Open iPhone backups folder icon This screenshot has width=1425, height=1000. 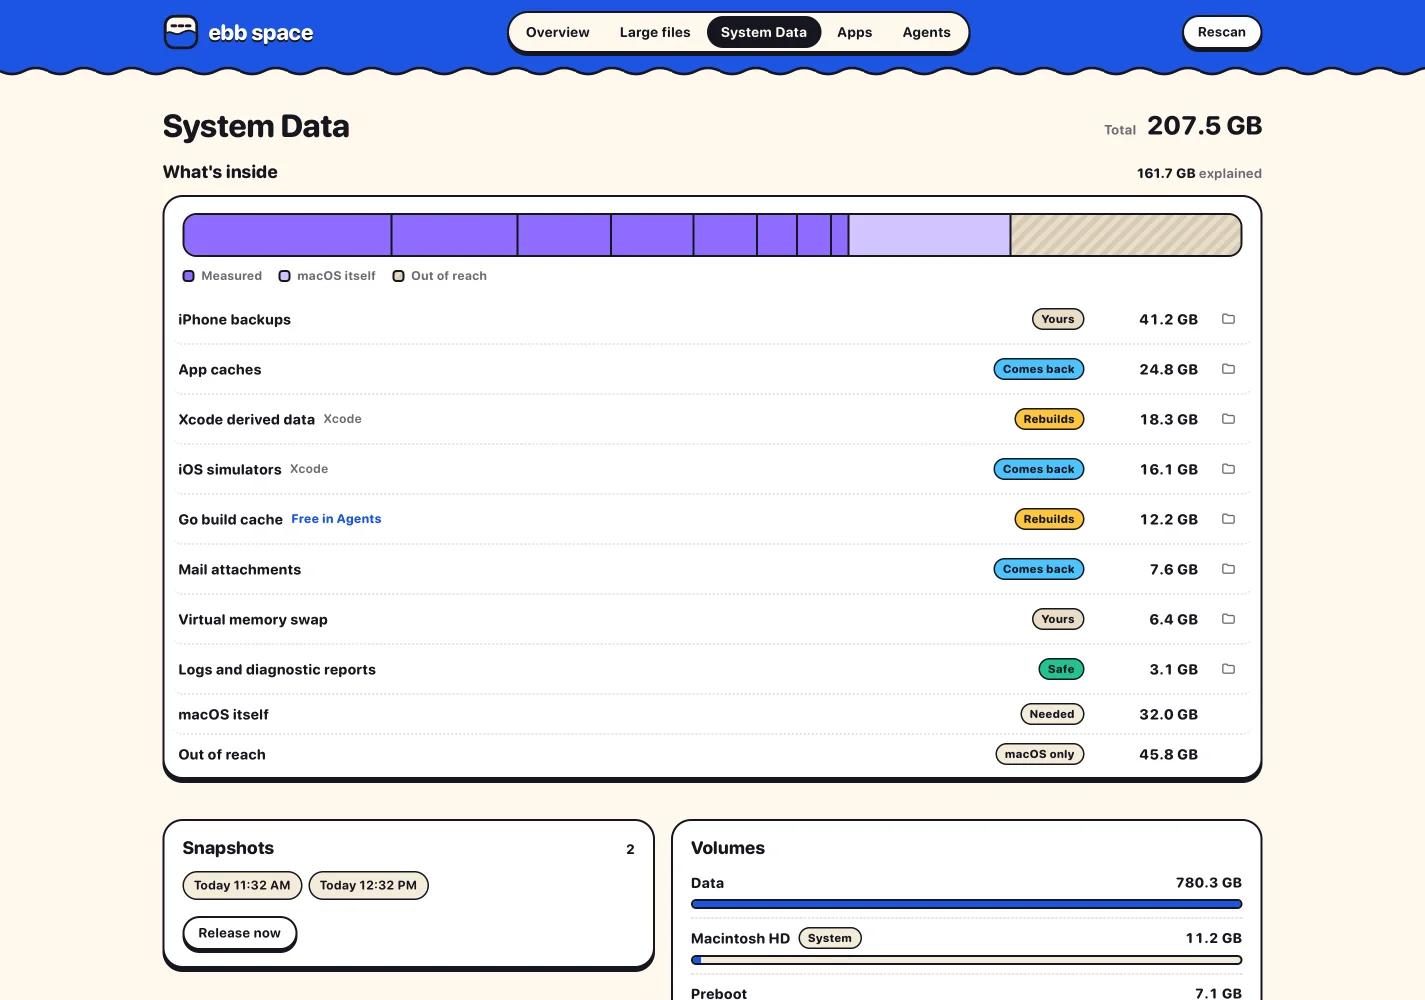[1229, 319]
